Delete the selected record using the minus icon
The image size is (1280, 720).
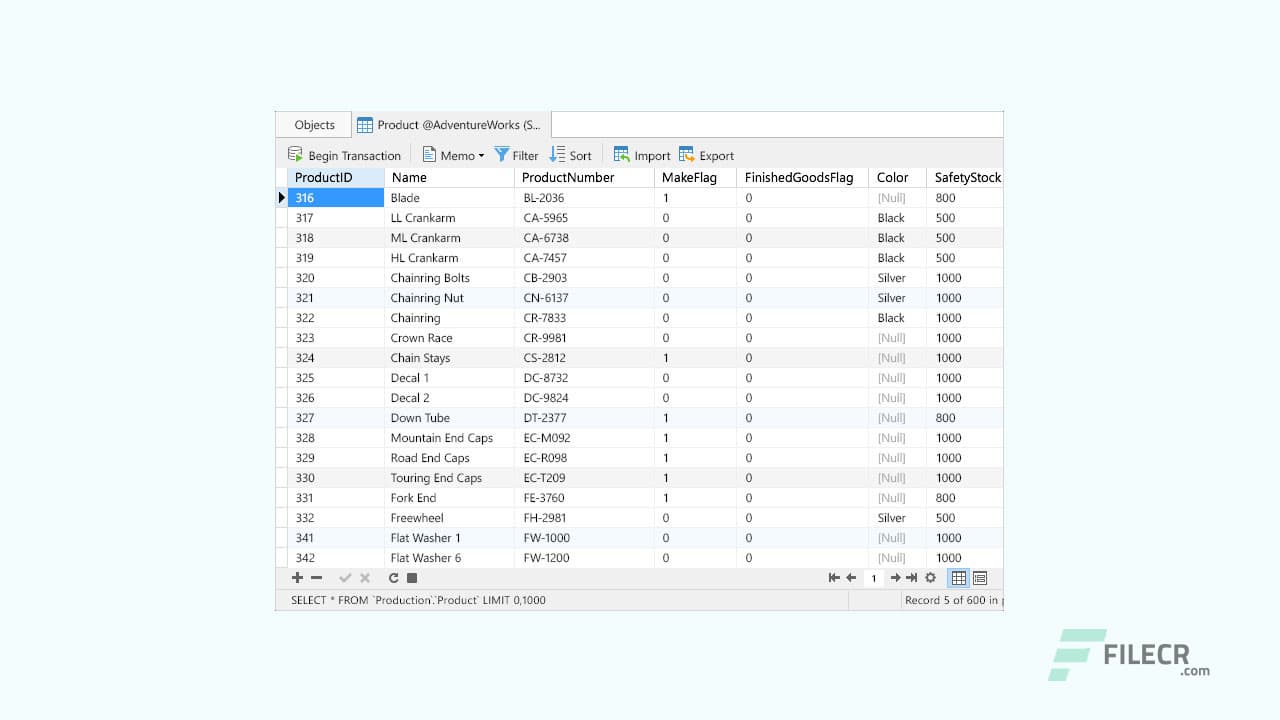click(317, 578)
